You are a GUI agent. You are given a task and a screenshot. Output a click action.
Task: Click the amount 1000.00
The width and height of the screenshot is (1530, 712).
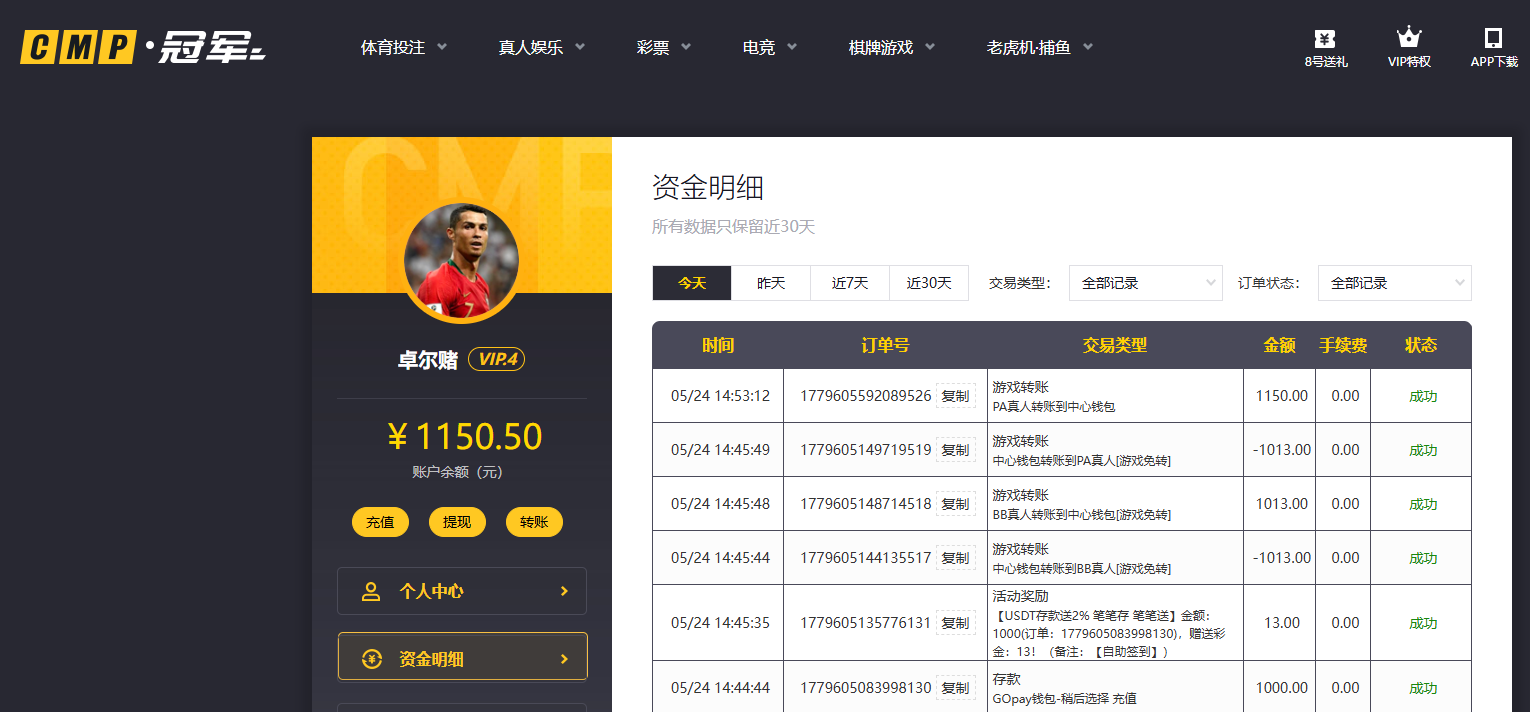click(x=1281, y=688)
